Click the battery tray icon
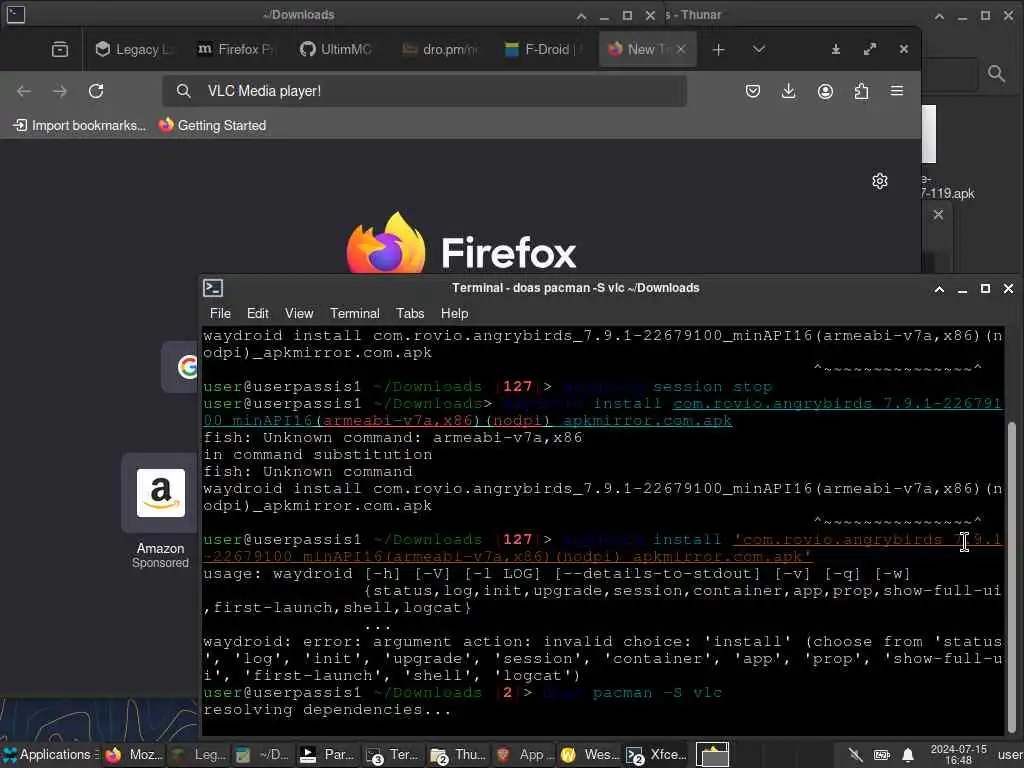1024x768 pixels. click(x=882, y=755)
